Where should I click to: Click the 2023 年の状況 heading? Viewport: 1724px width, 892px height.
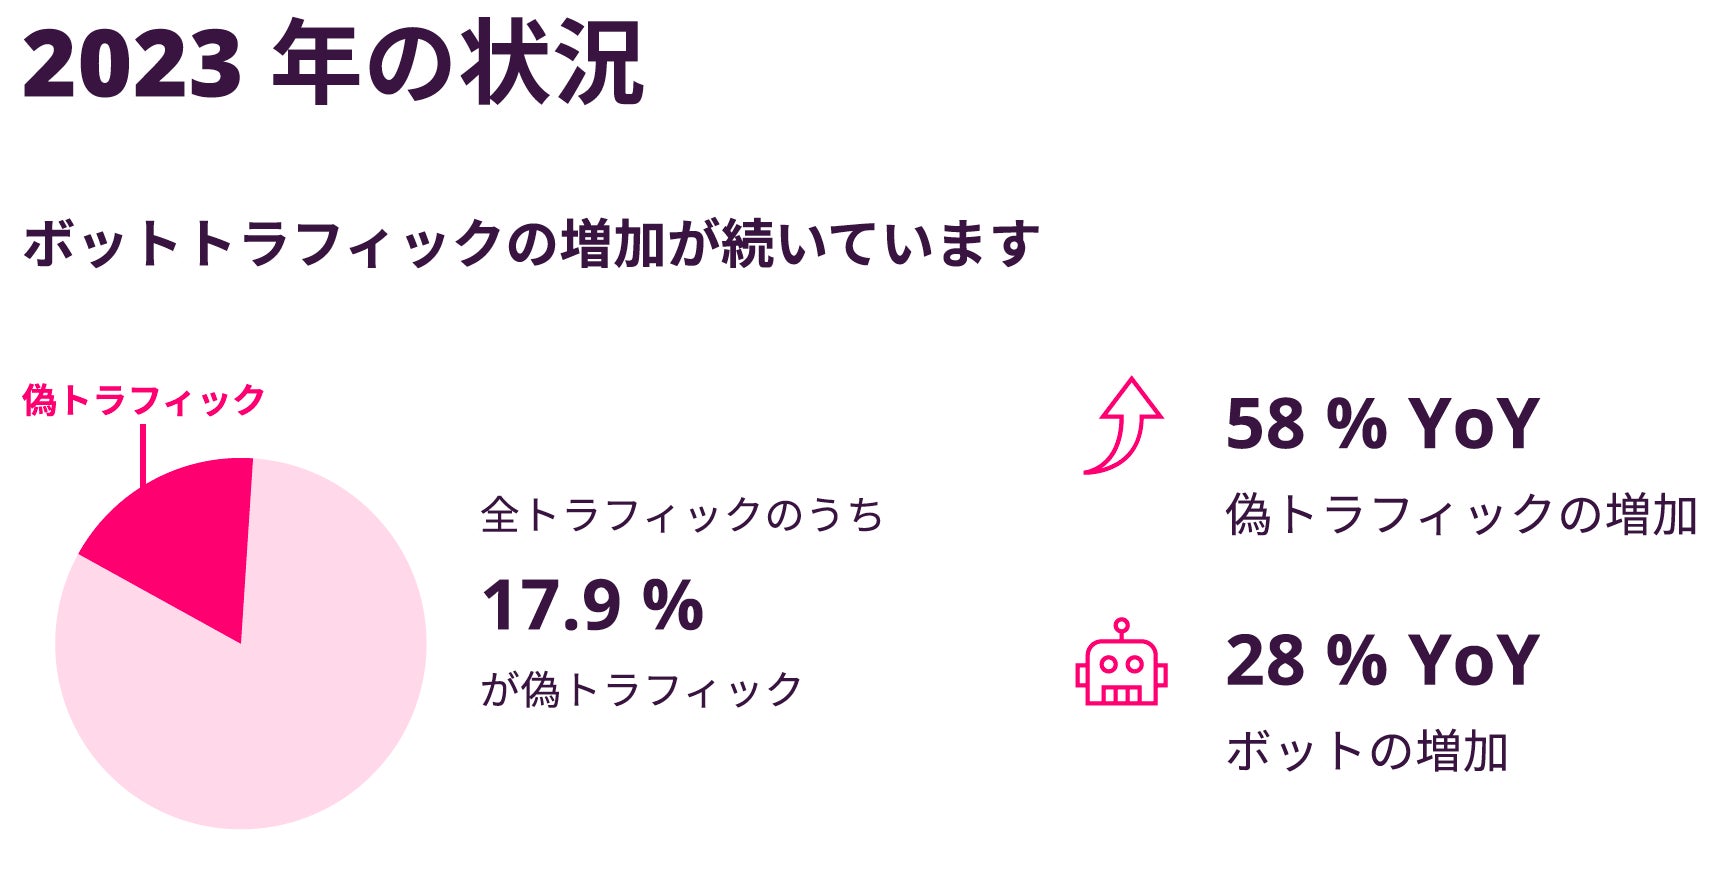[x=333, y=65]
